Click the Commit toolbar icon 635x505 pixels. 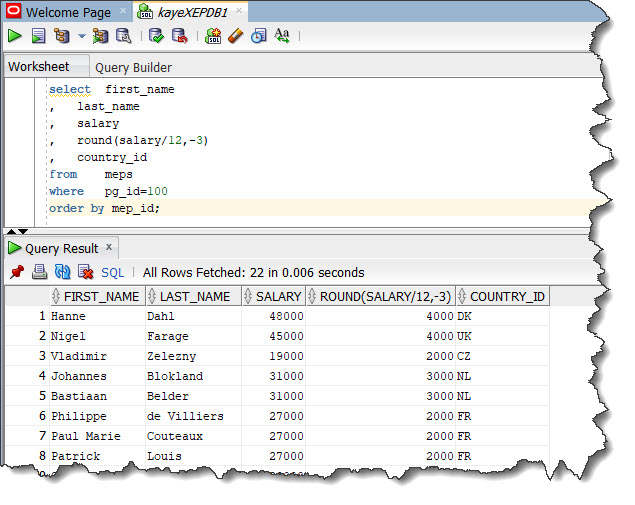coord(156,36)
